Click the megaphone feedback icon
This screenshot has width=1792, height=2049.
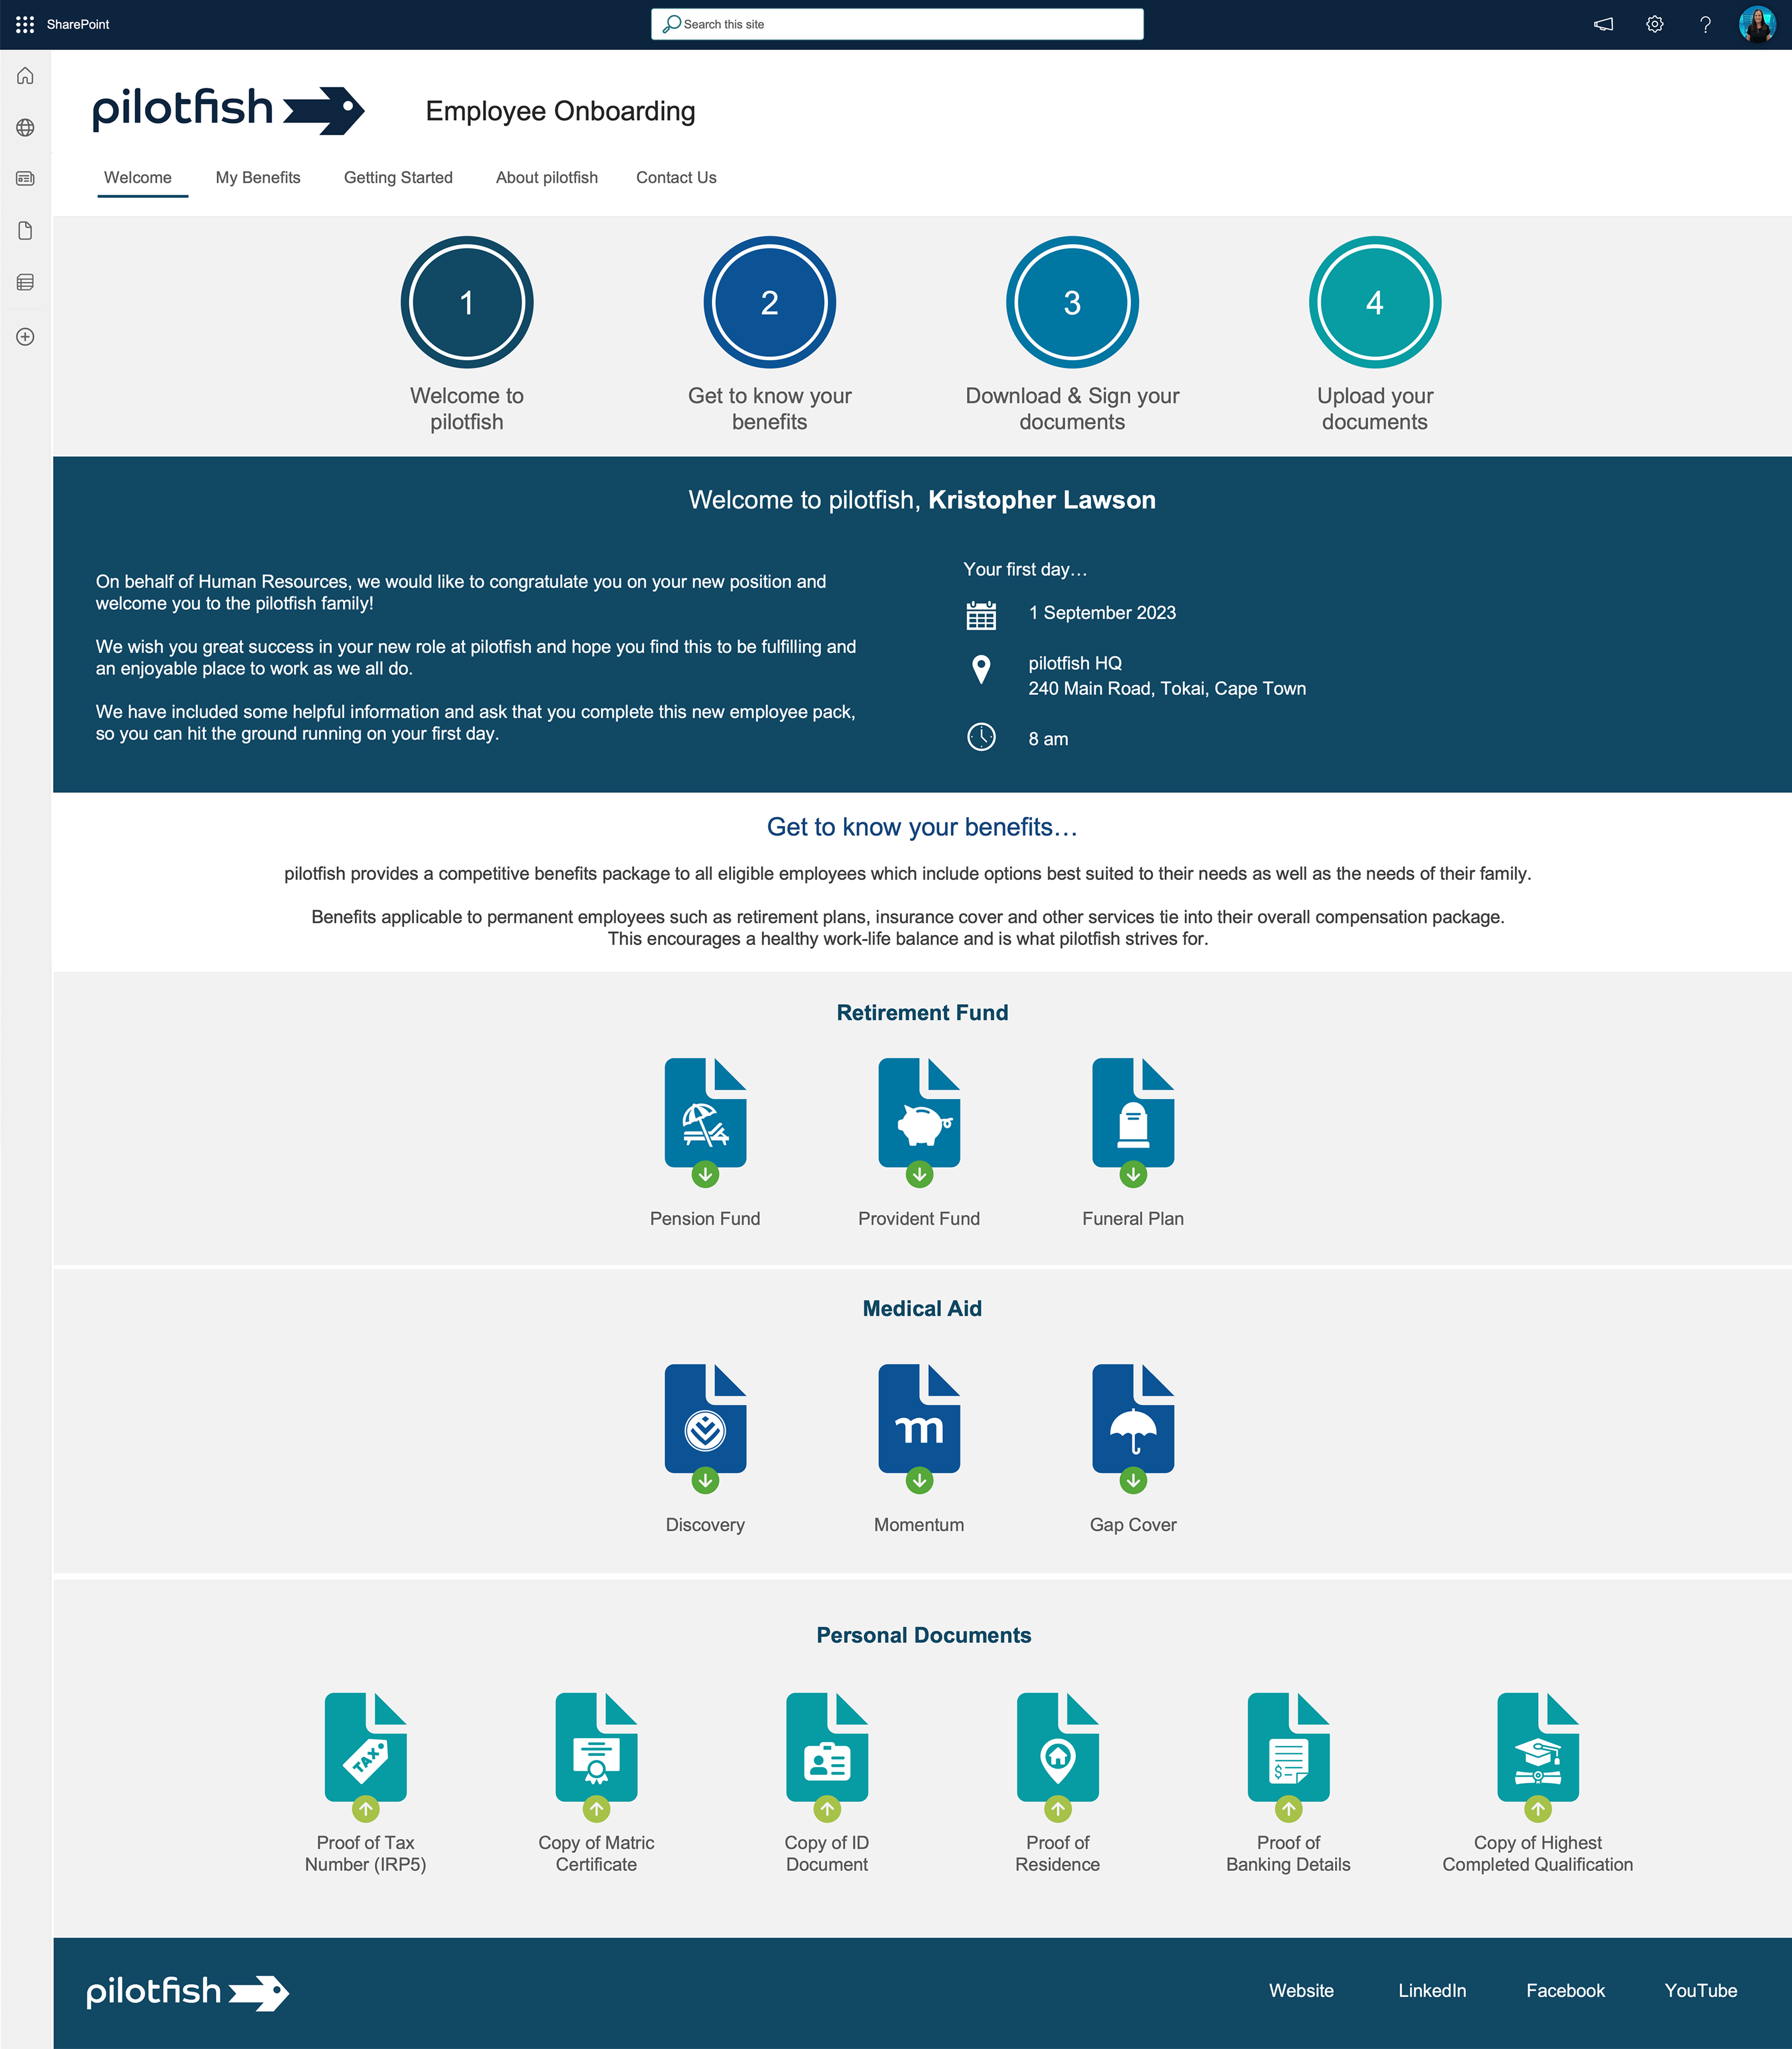(1603, 24)
